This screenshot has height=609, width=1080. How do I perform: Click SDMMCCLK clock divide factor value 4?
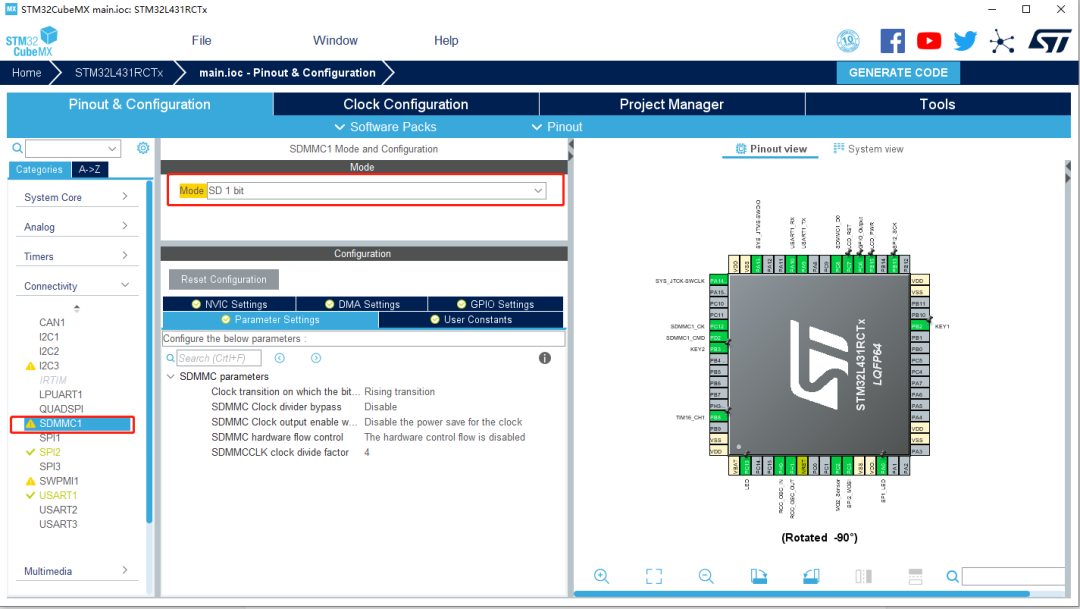(x=367, y=453)
